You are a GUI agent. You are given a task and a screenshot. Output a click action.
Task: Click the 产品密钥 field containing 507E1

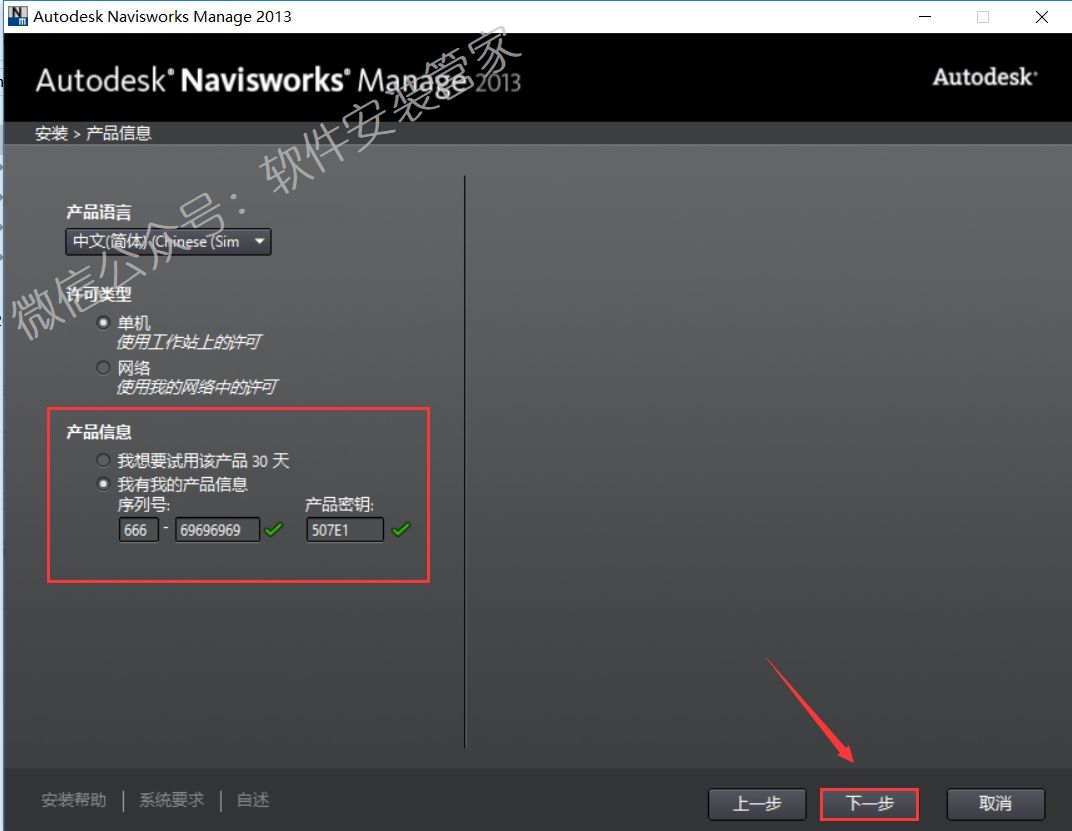coord(345,530)
